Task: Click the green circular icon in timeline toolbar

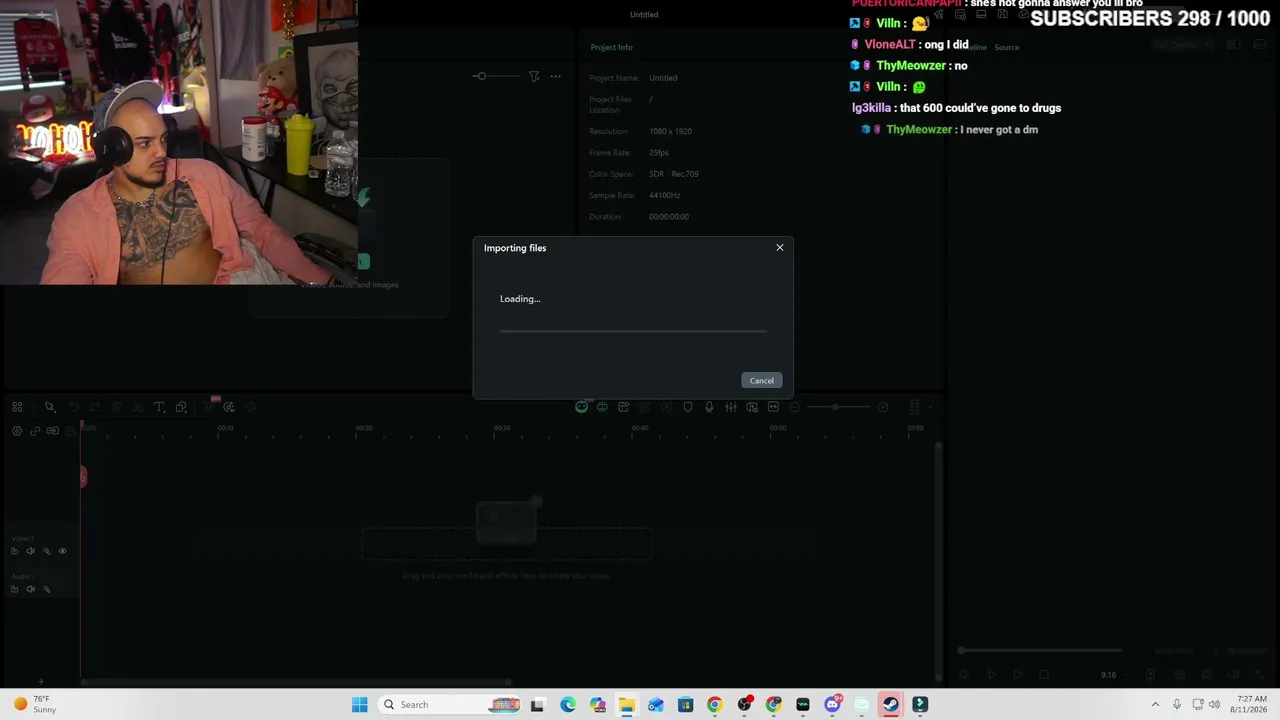Action: (x=581, y=407)
